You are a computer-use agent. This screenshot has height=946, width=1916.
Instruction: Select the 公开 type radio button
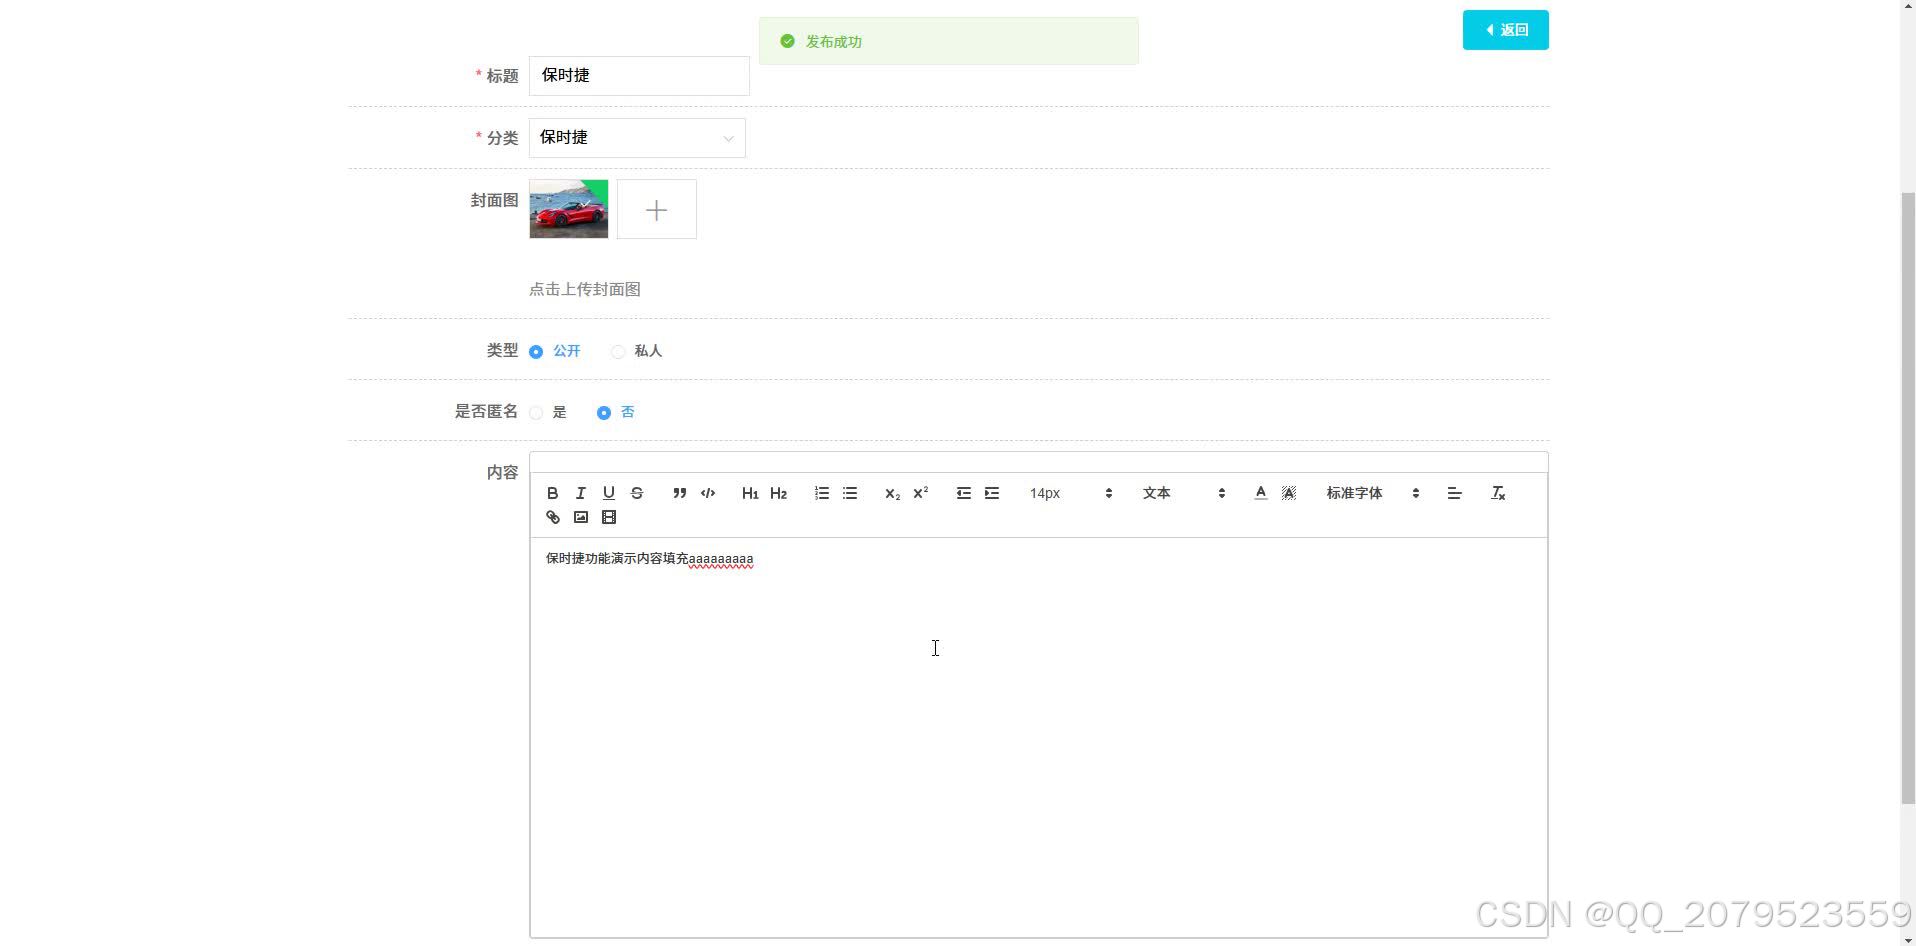(536, 352)
